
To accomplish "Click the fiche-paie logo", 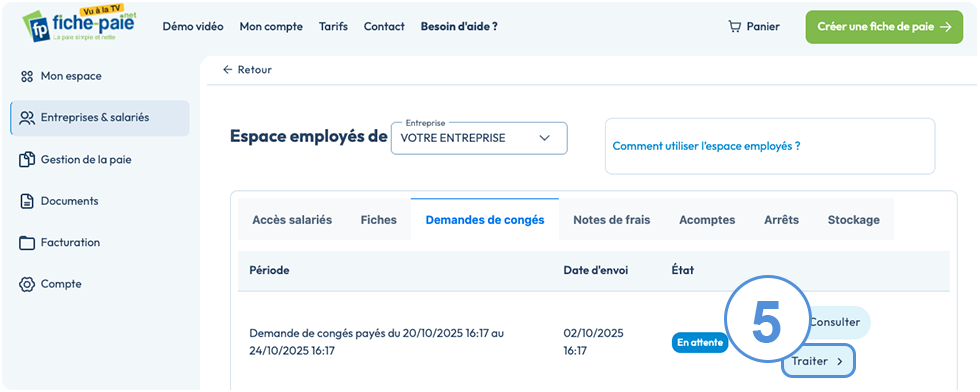I will pos(79,23).
